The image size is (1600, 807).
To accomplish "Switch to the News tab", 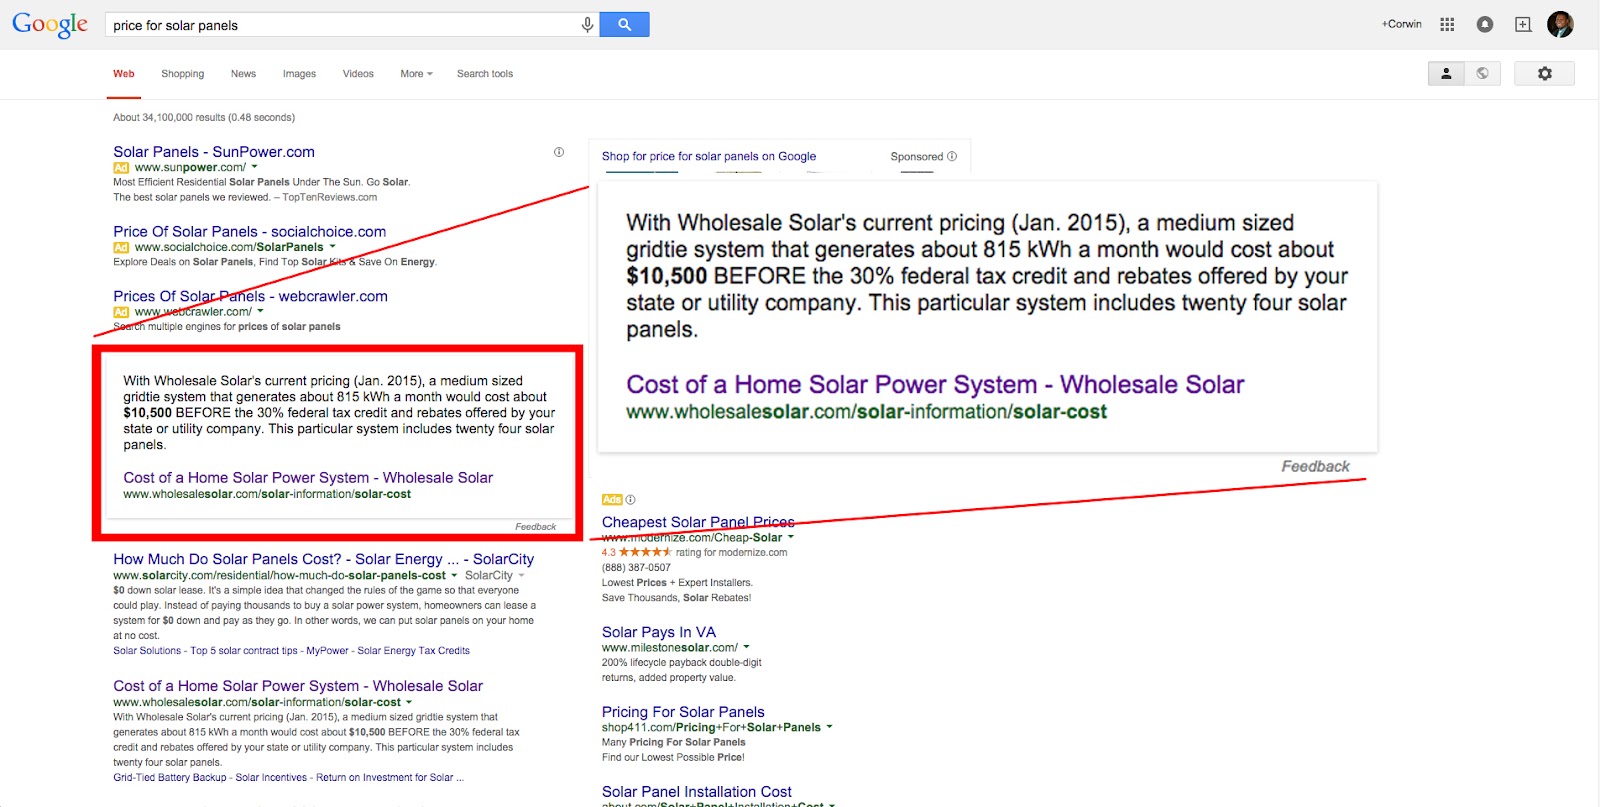I will [243, 74].
